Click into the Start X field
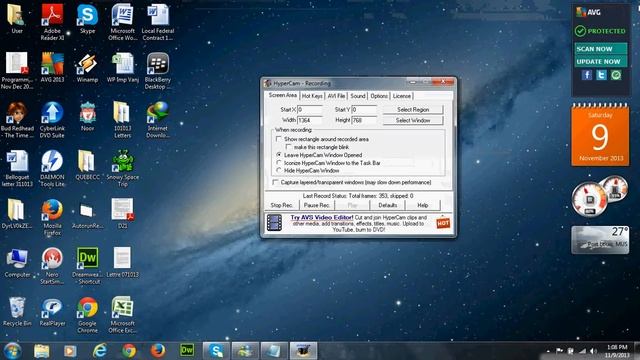 click(x=309, y=109)
